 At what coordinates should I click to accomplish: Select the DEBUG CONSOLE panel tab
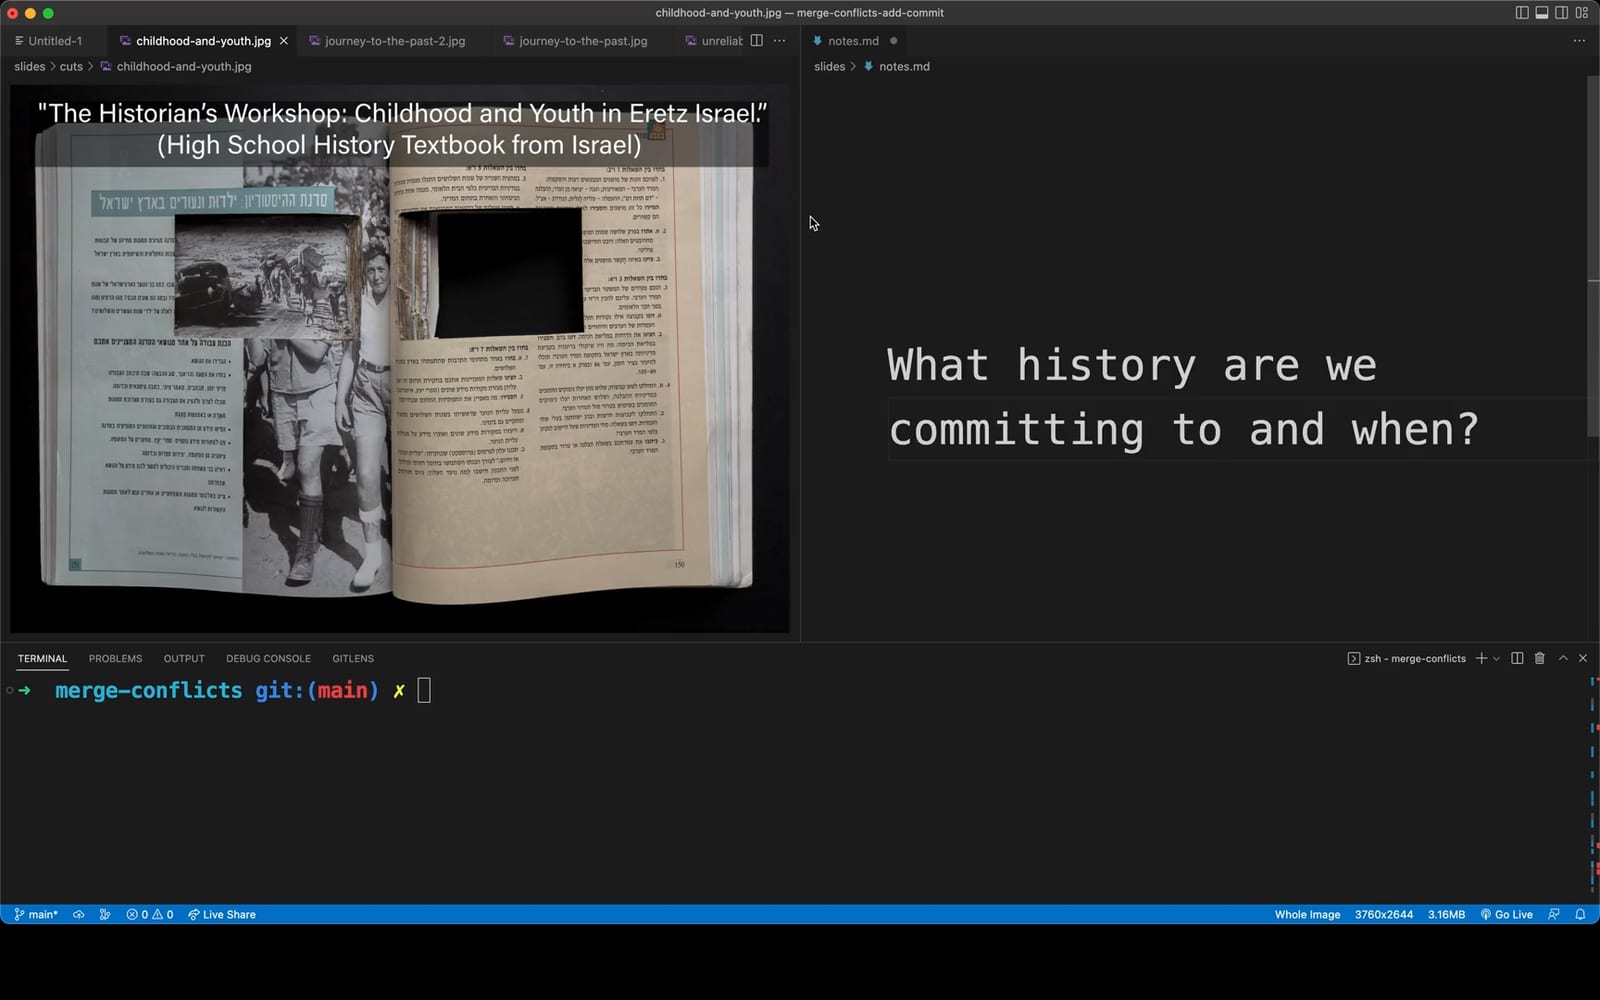coord(268,658)
